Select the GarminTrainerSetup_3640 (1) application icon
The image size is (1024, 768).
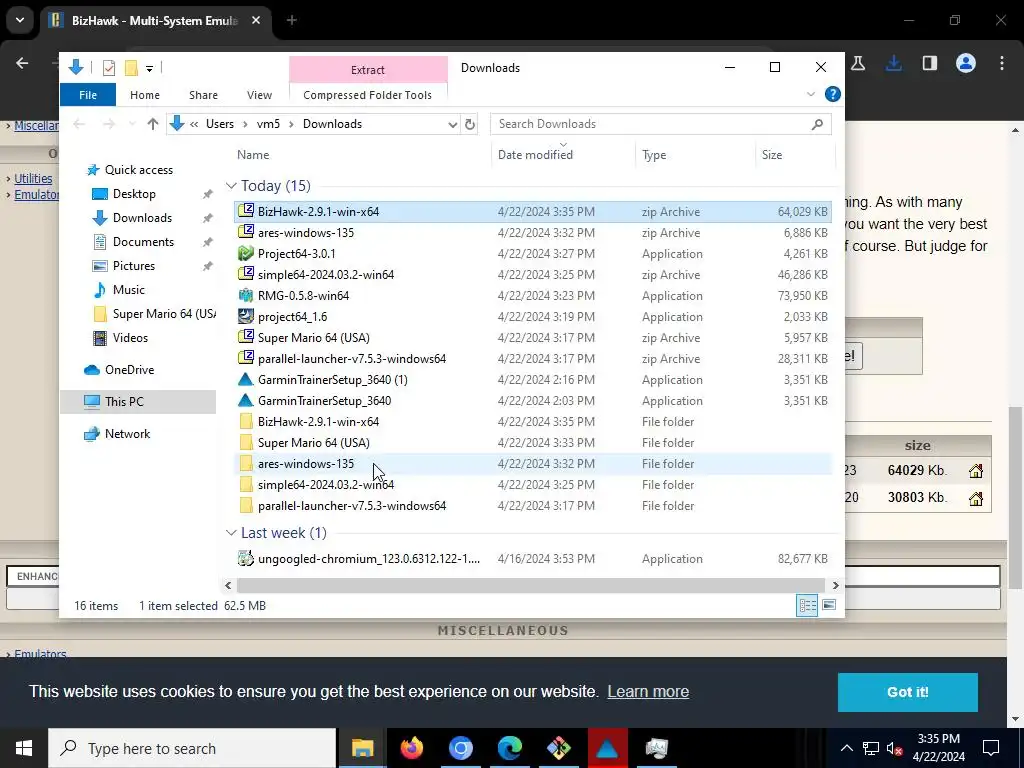pyautogui.click(x=246, y=379)
